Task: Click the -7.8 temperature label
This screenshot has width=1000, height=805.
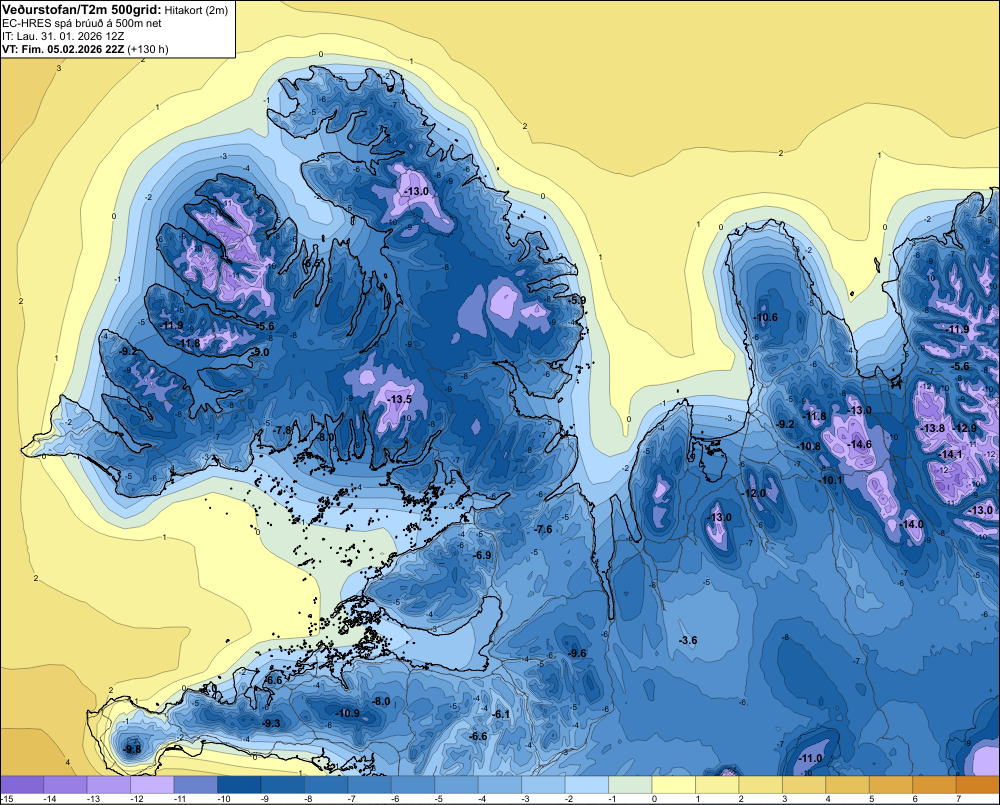Action: (x=283, y=430)
